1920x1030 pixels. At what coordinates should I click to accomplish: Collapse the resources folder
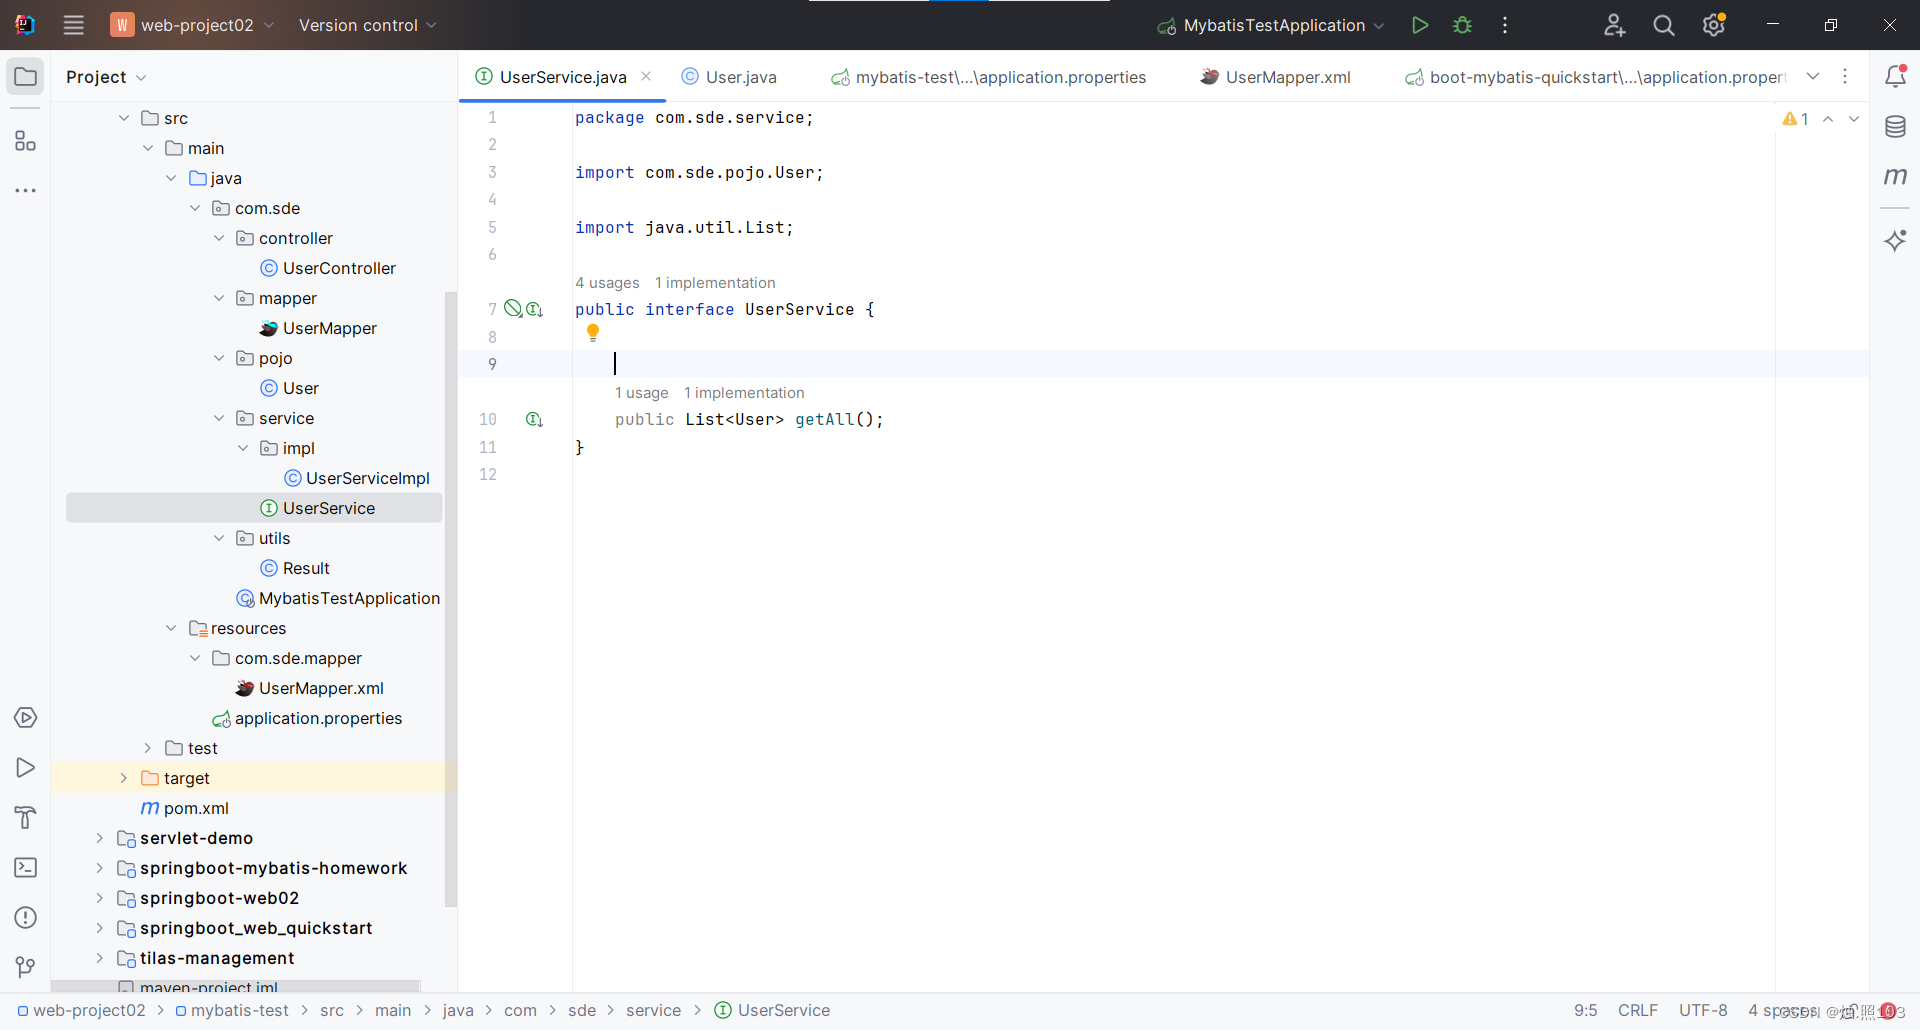tap(171, 628)
